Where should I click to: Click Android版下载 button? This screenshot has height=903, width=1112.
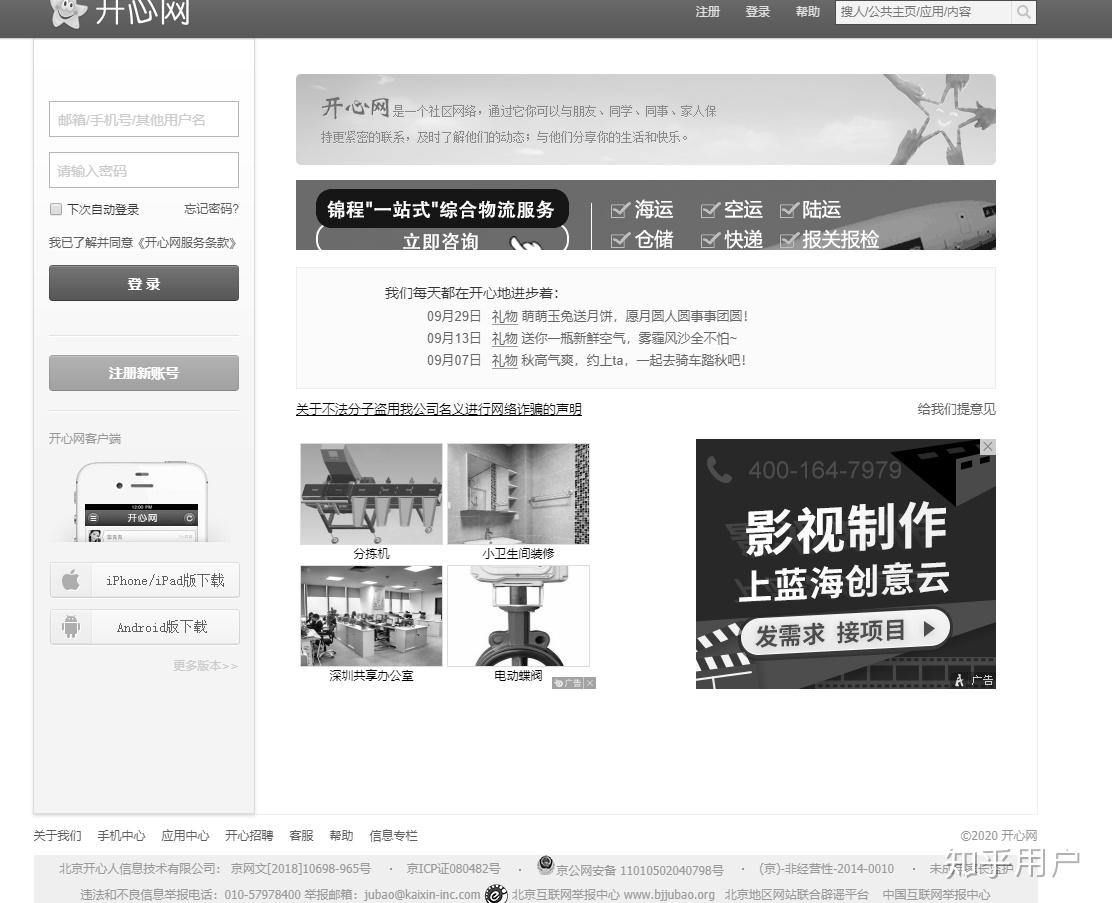(145, 627)
